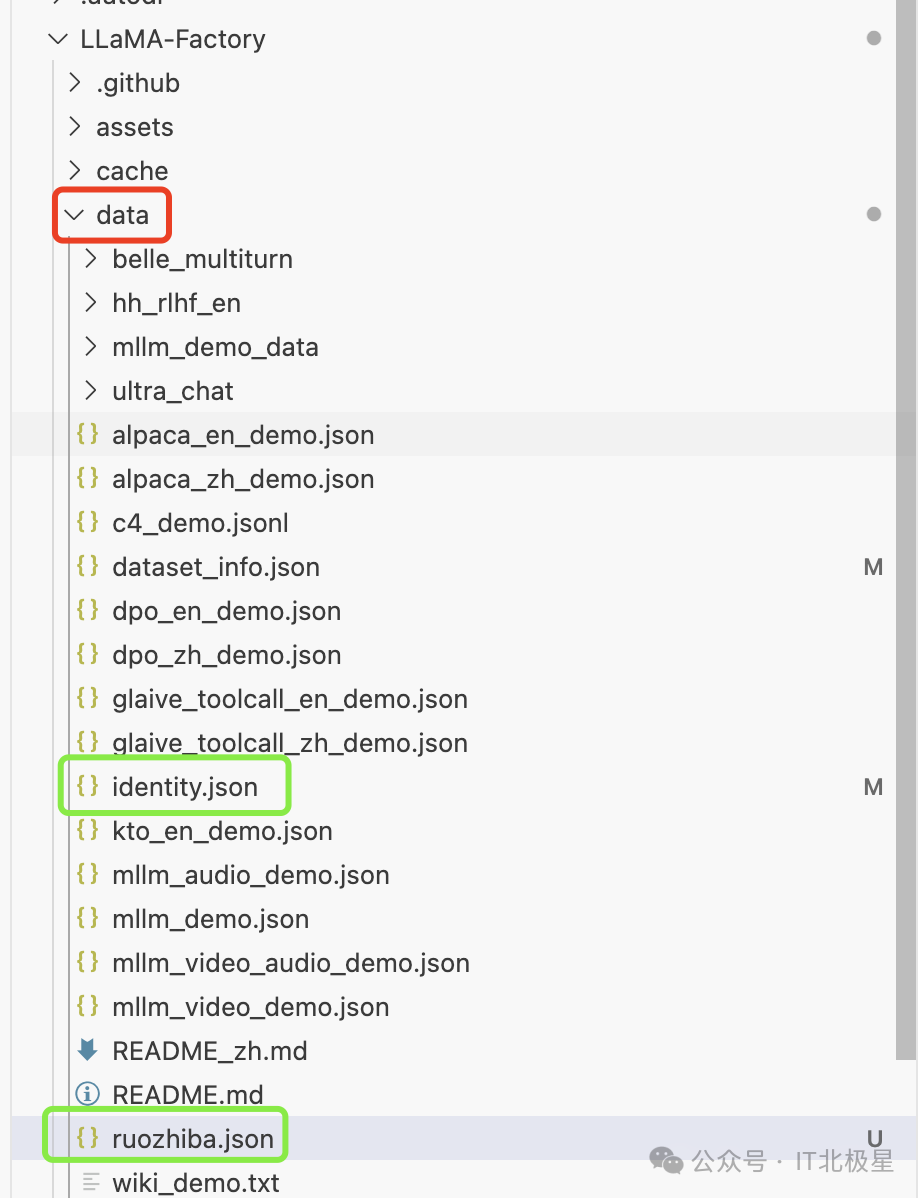
Task: Open the alpaca_en_demo.json file
Action: click(x=243, y=435)
